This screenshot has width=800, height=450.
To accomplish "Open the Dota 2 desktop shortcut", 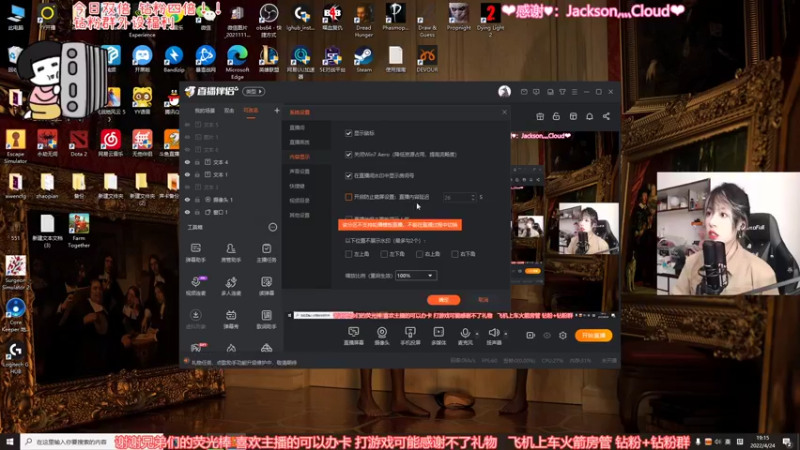I will click(79, 143).
